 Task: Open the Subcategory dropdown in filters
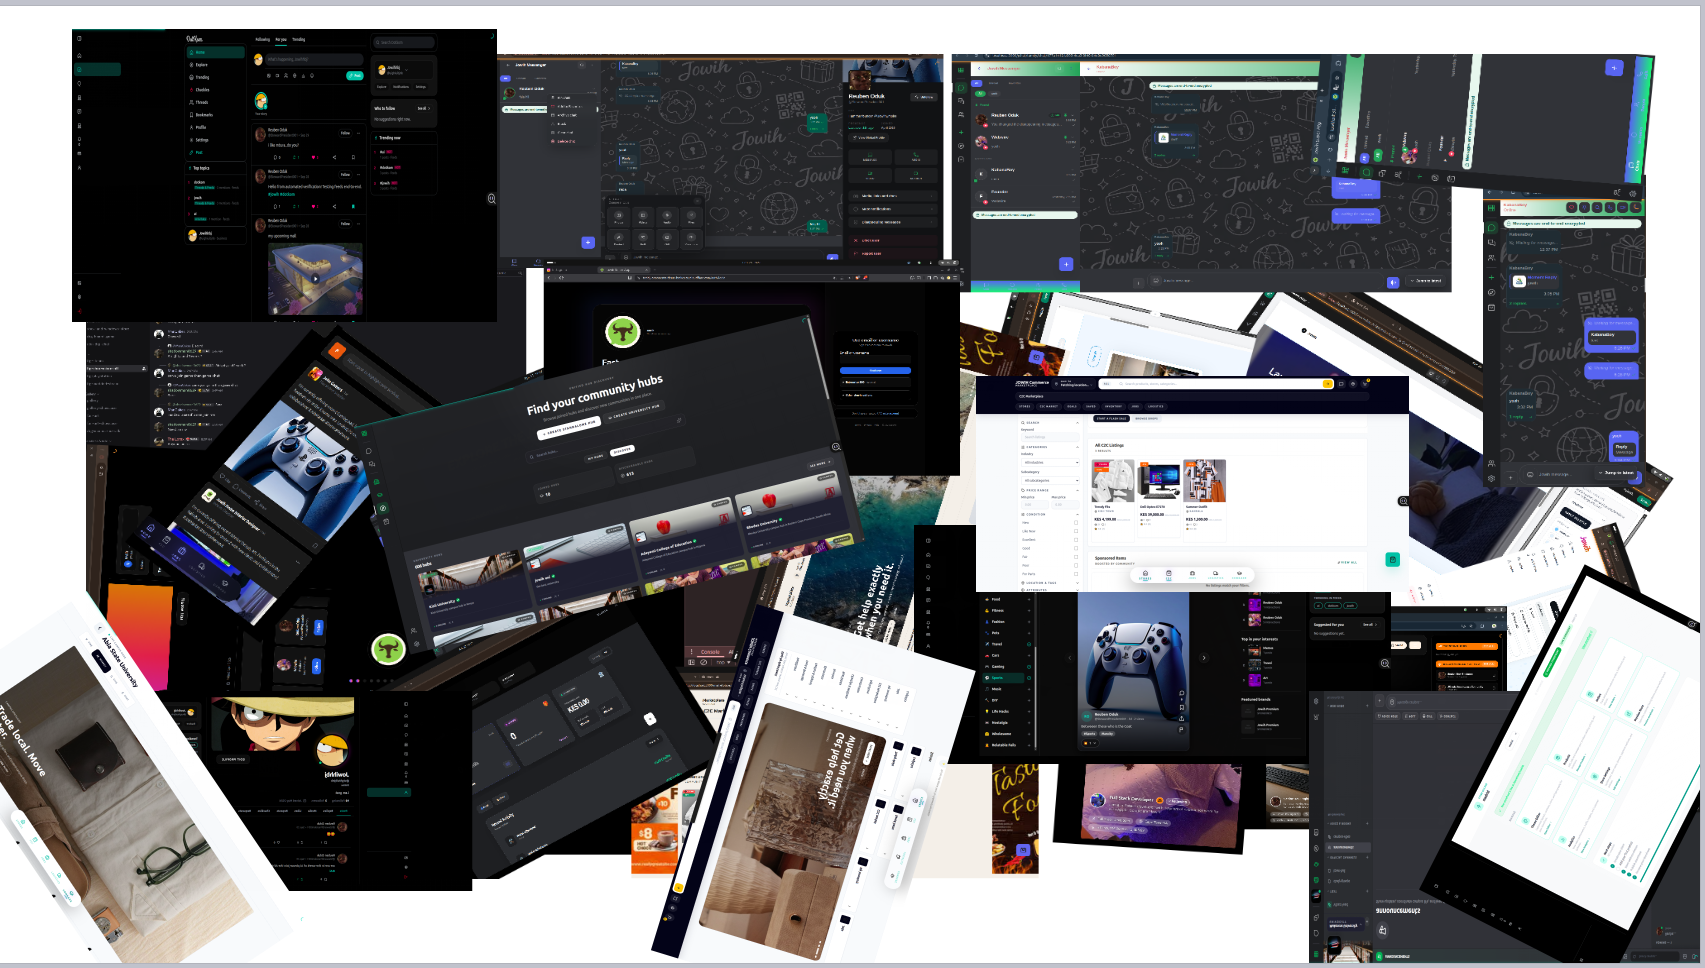(x=1050, y=480)
